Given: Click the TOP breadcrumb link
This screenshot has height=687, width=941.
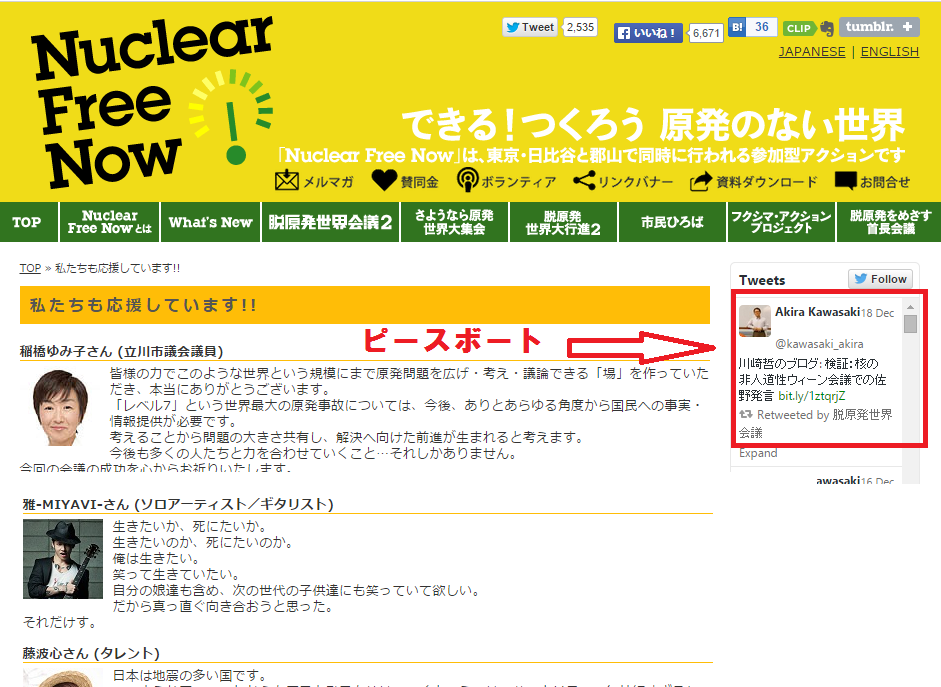Looking at the screenshot, I should point(30,268).
